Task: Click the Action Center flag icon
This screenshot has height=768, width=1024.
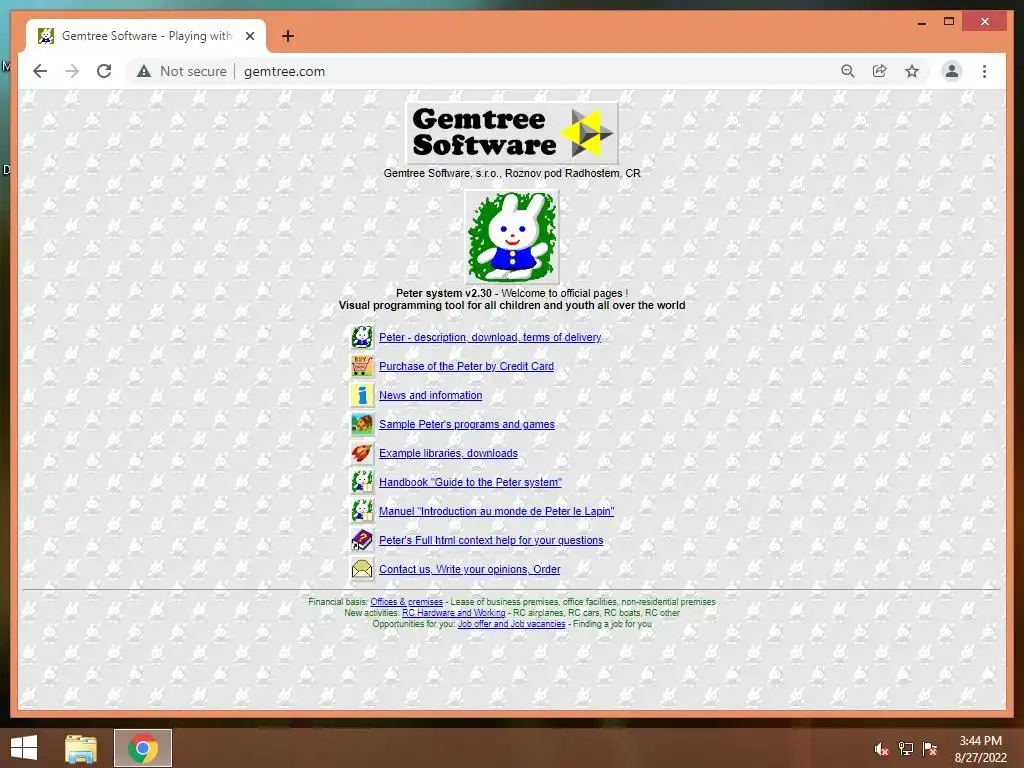Action: pos(930,749)
